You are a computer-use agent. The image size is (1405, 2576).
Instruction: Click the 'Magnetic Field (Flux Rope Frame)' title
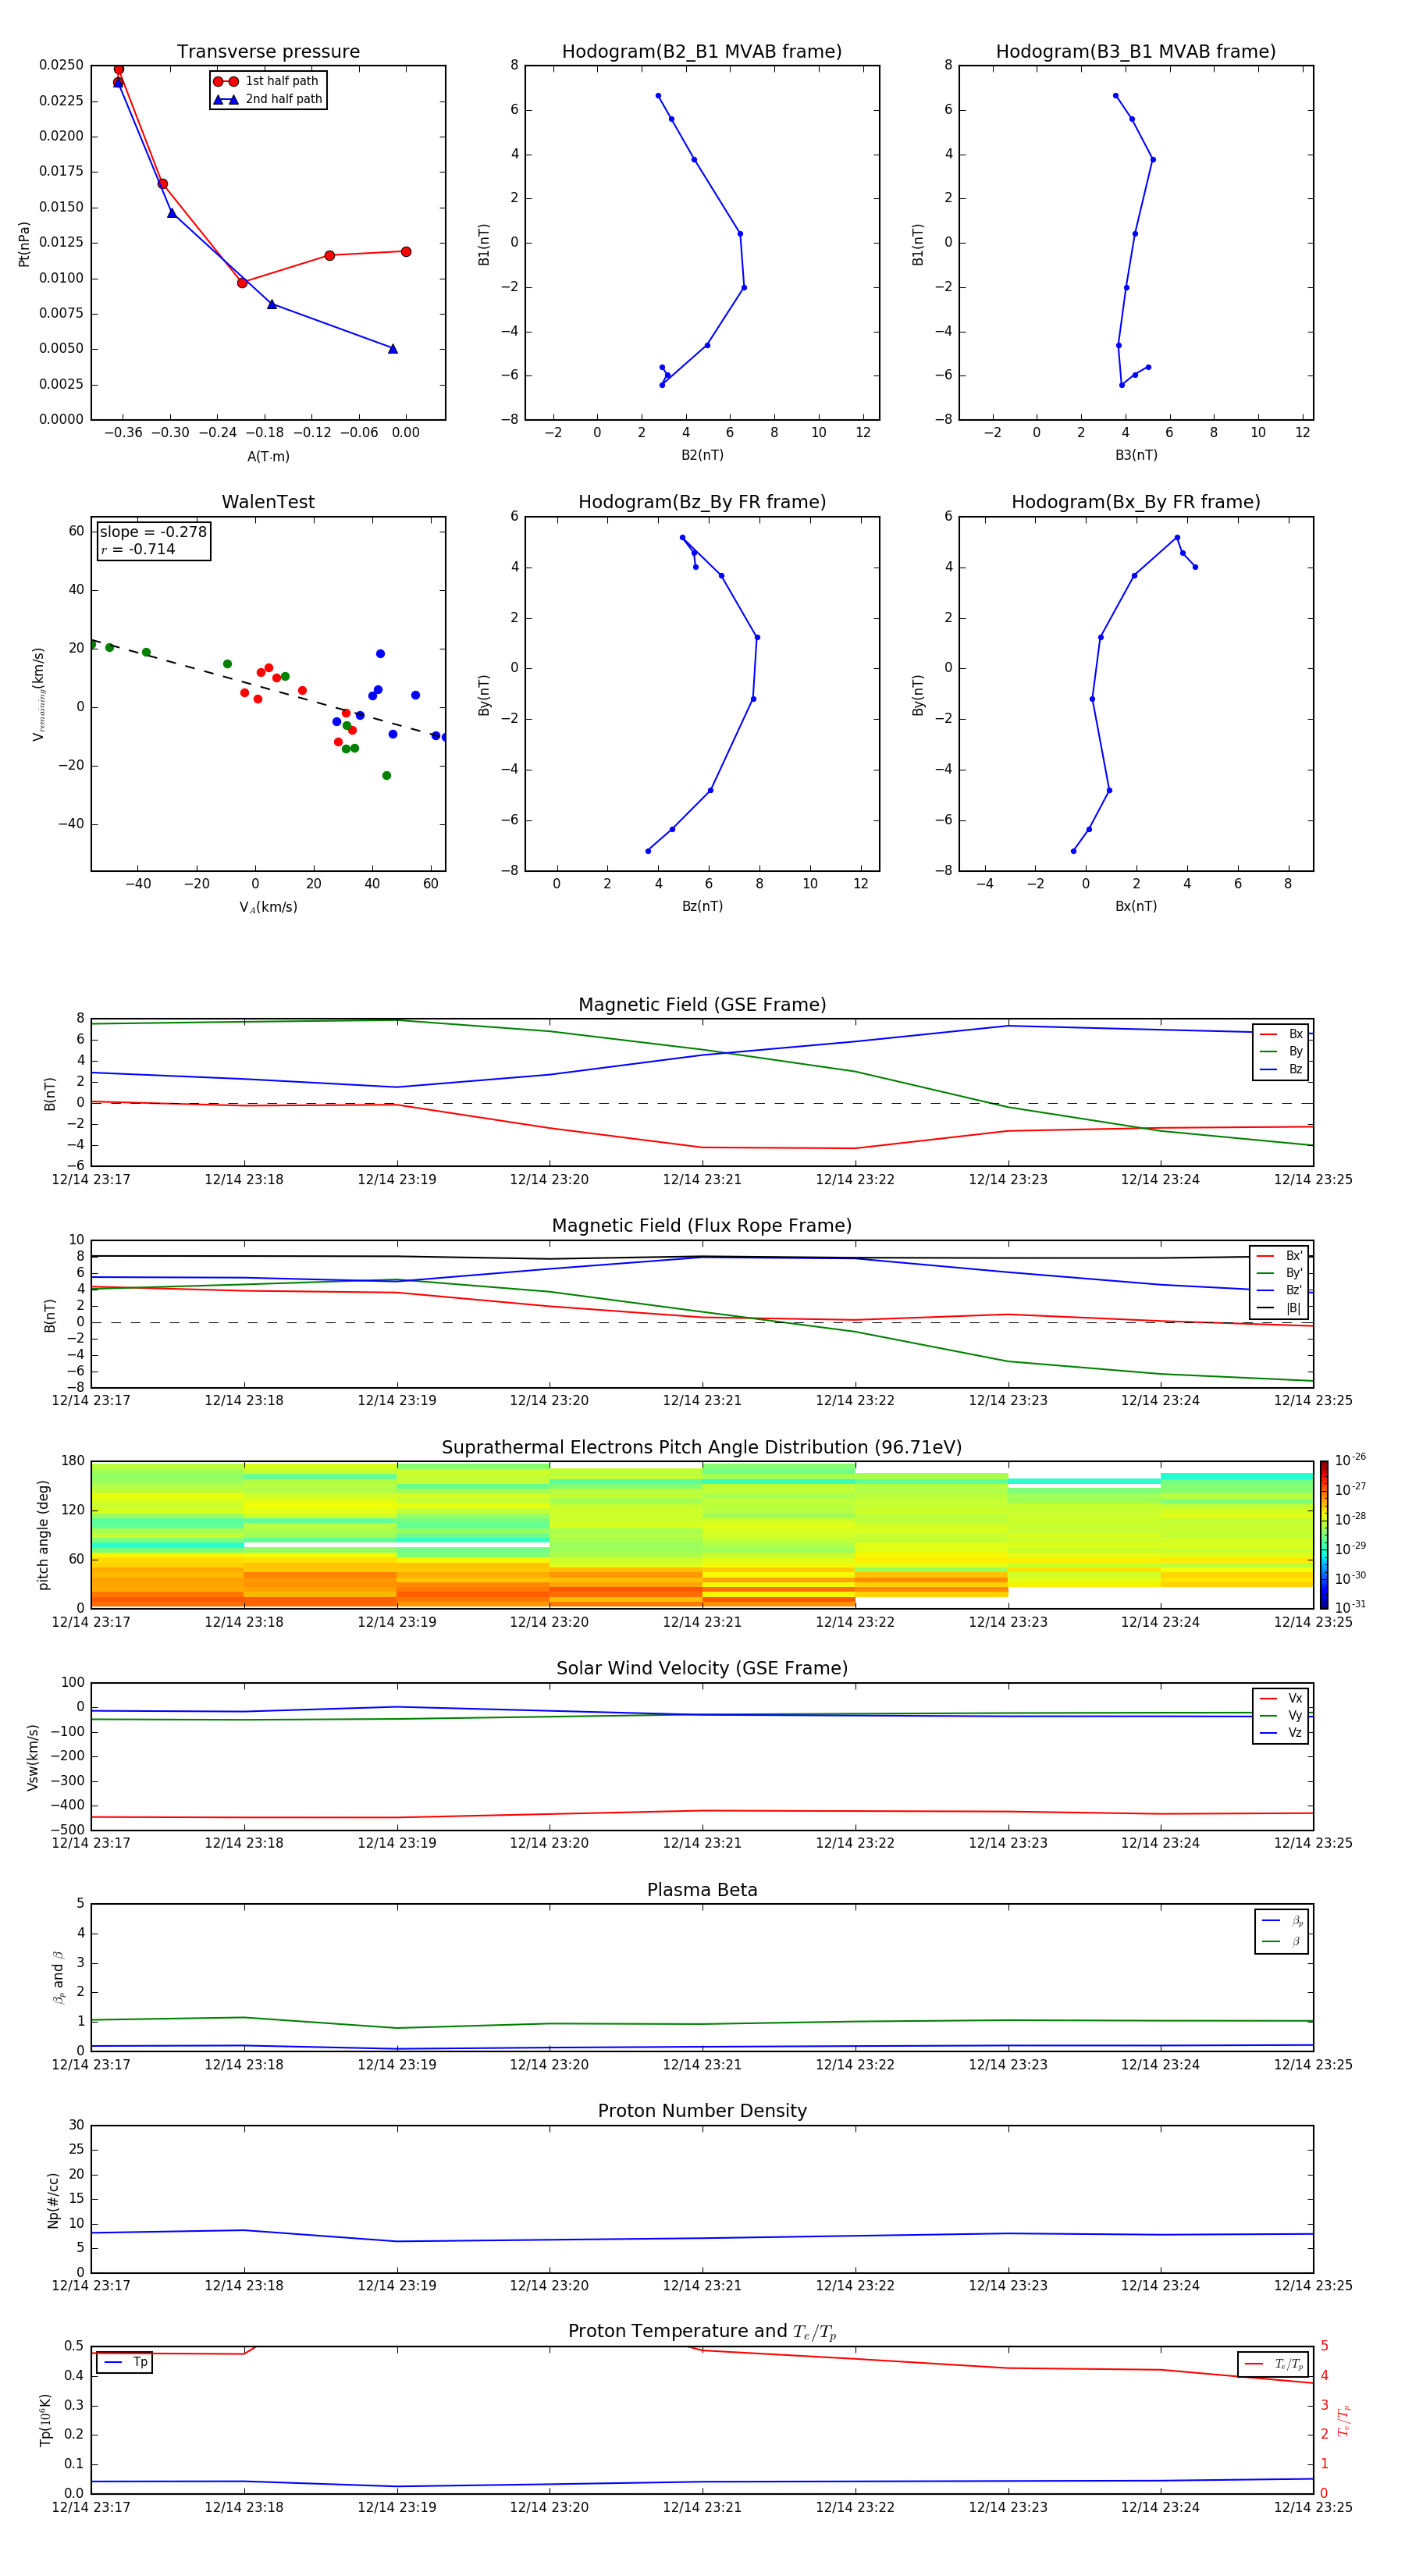(702, 1226)
